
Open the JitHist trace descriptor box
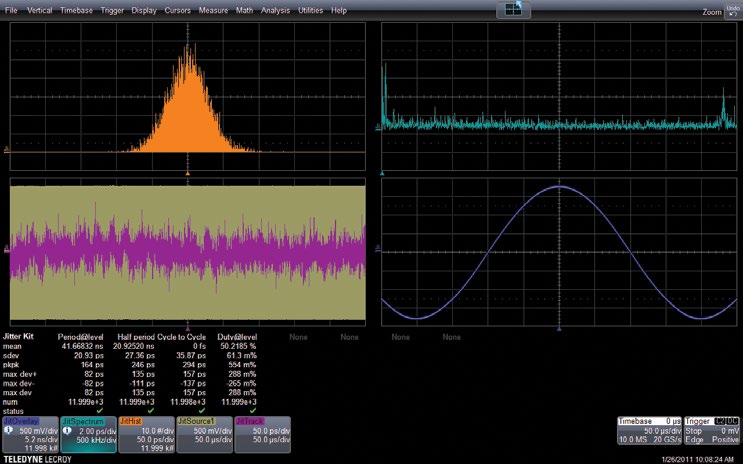click(x=145, y=434)
